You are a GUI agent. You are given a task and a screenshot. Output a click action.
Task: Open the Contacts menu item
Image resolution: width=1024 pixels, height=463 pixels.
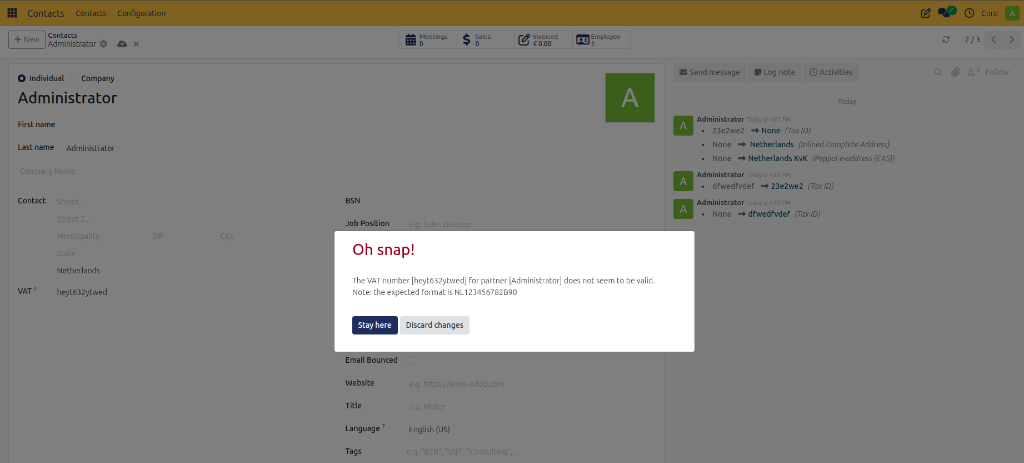(x=91, y=13)
